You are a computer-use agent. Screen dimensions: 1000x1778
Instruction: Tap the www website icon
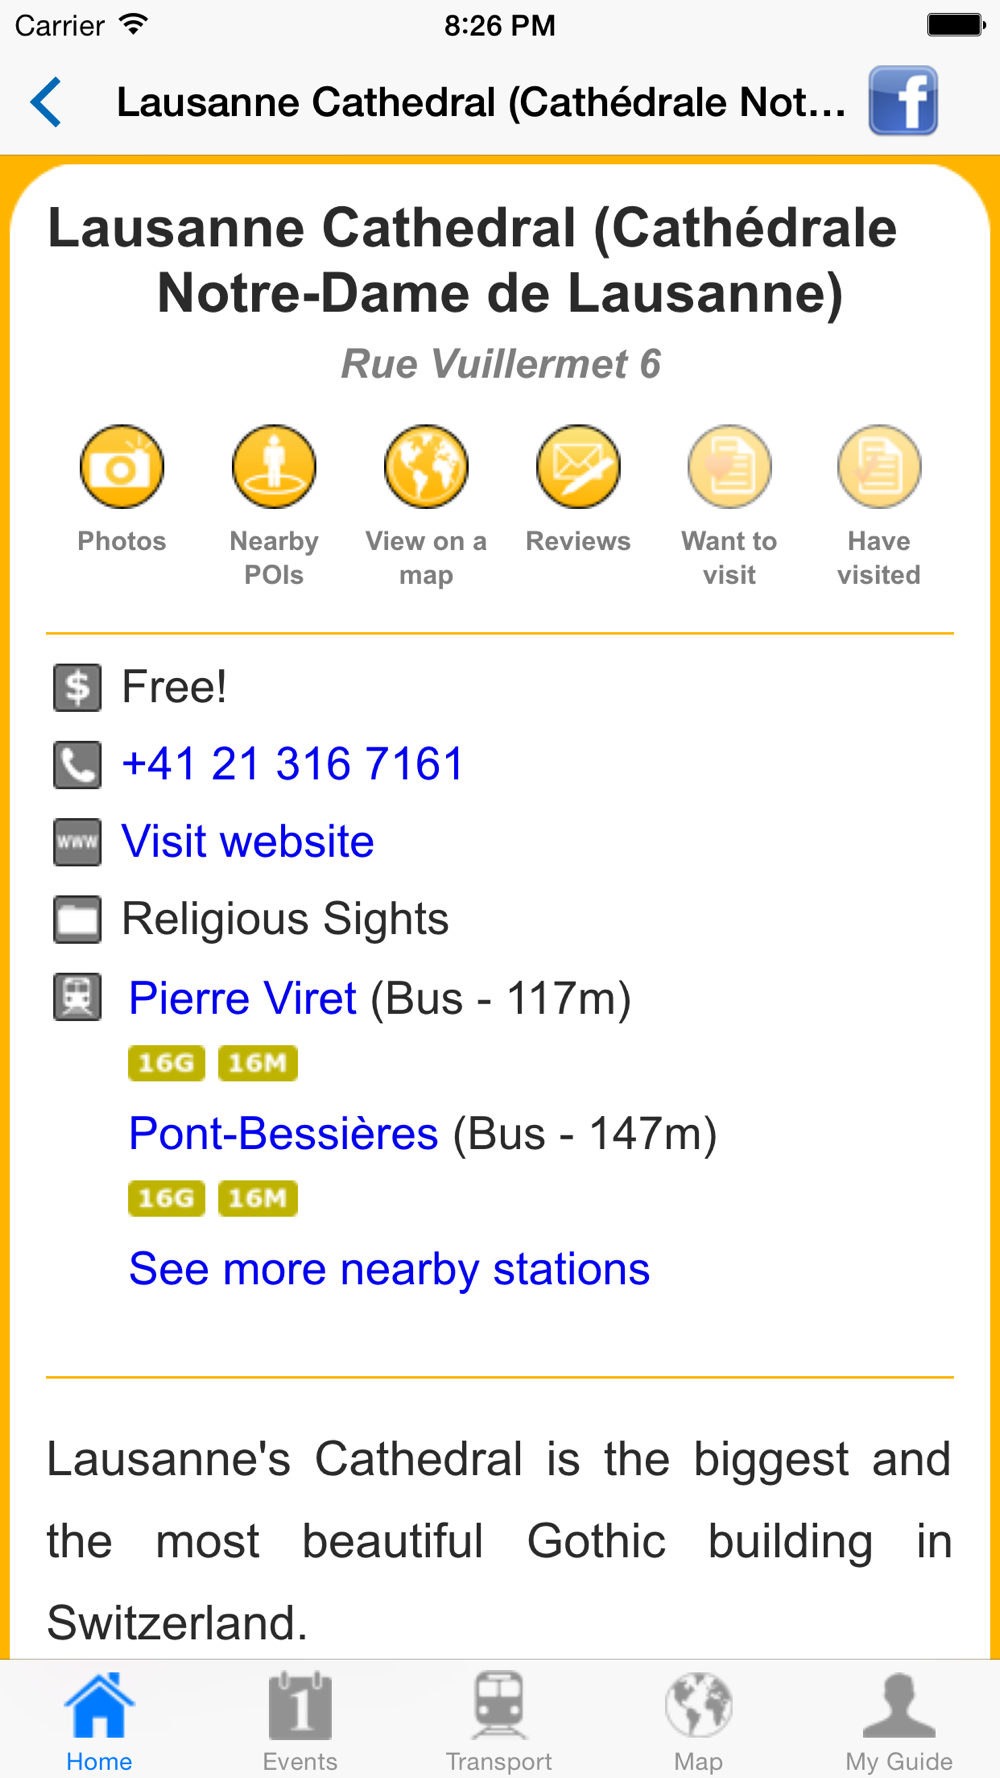pos(77,842)
